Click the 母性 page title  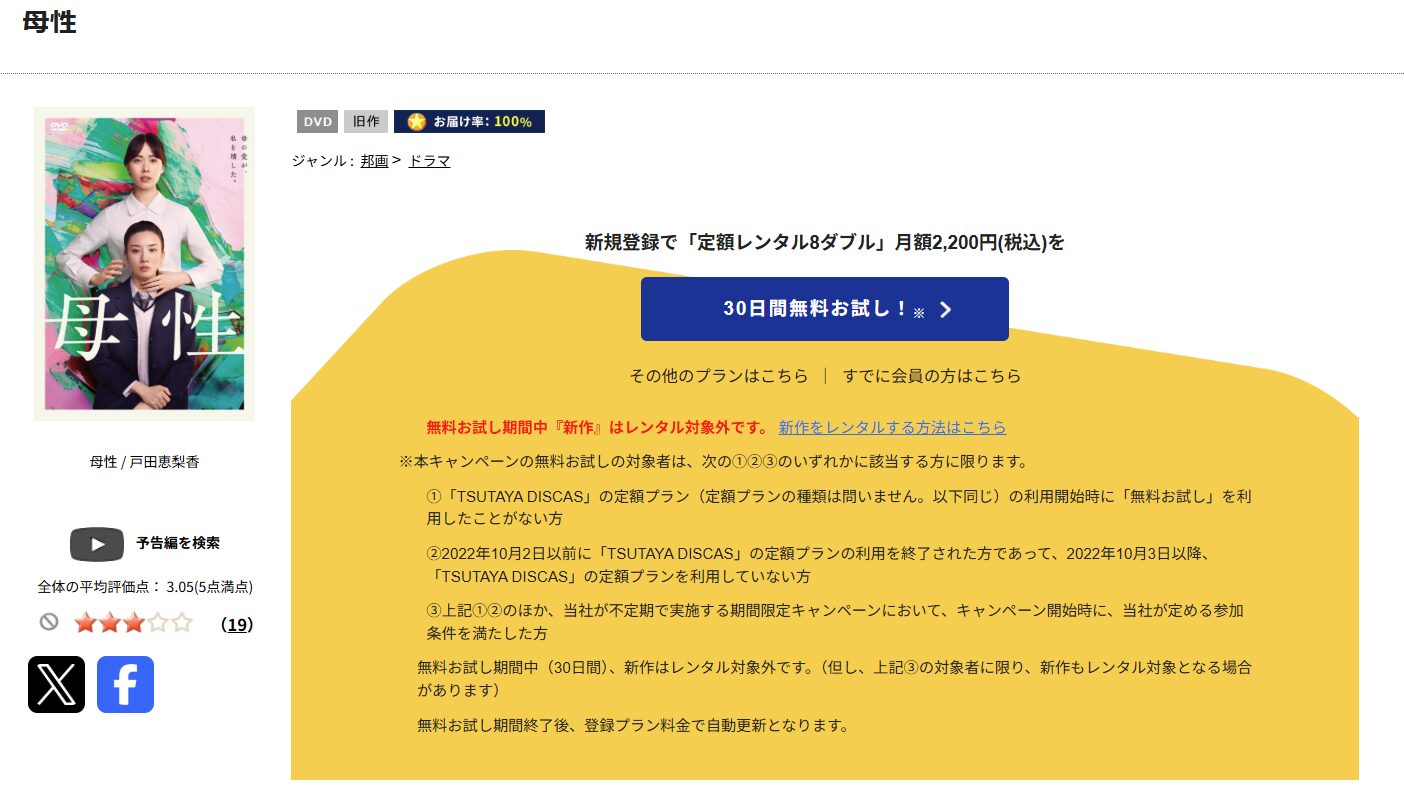pos(49,22)
